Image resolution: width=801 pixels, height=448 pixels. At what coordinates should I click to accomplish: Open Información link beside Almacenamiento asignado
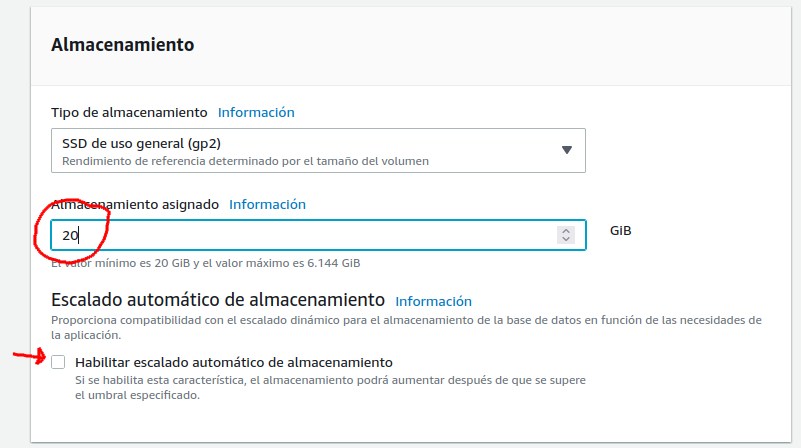pos(267,204)
